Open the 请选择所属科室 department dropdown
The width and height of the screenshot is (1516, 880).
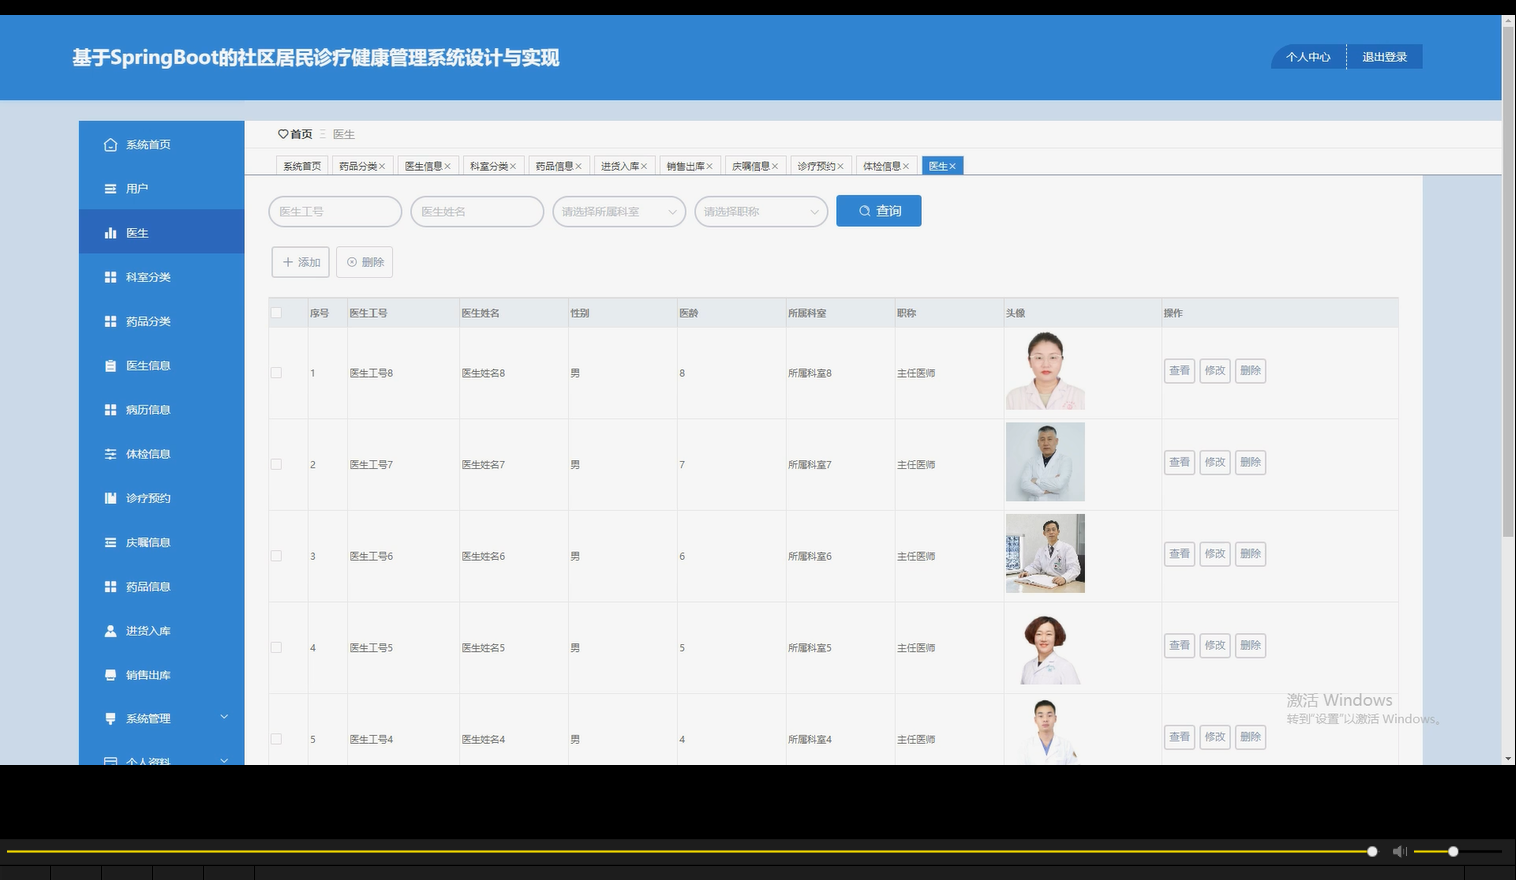(618, 211)
